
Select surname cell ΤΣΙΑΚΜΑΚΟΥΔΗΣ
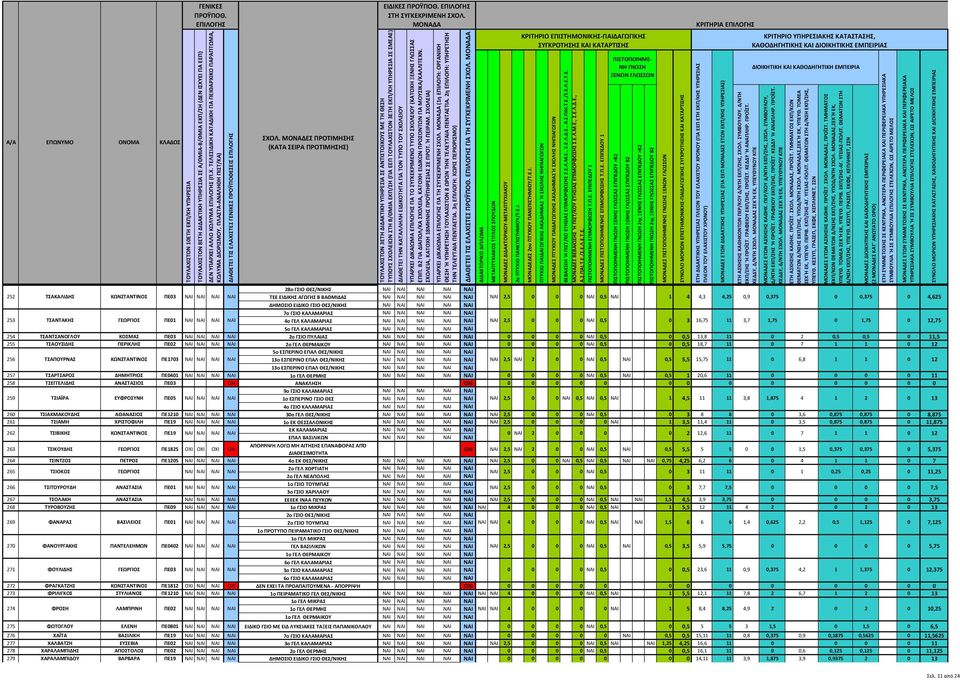point(60,414)
